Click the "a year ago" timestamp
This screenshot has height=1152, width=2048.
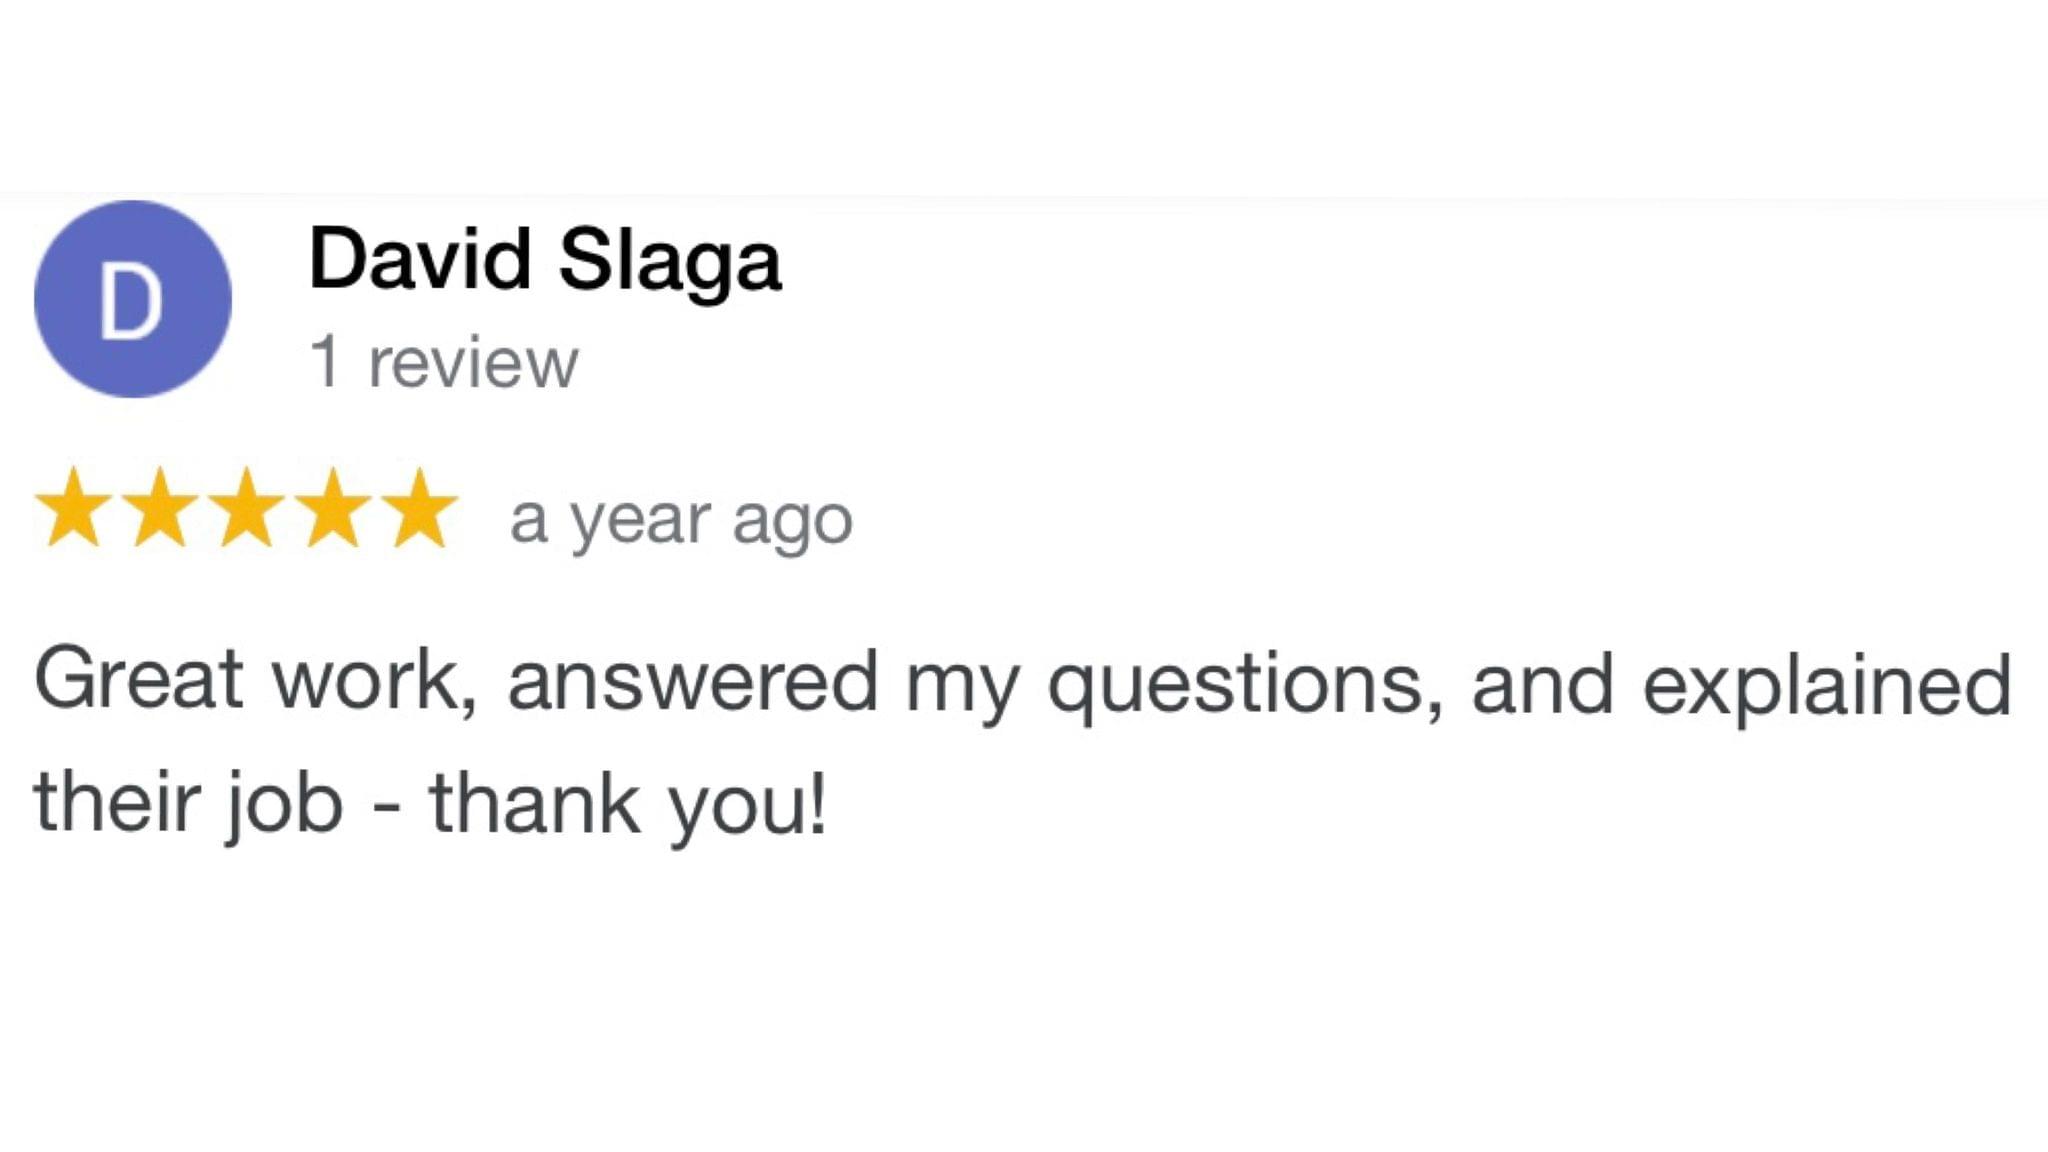click(681, 520)
